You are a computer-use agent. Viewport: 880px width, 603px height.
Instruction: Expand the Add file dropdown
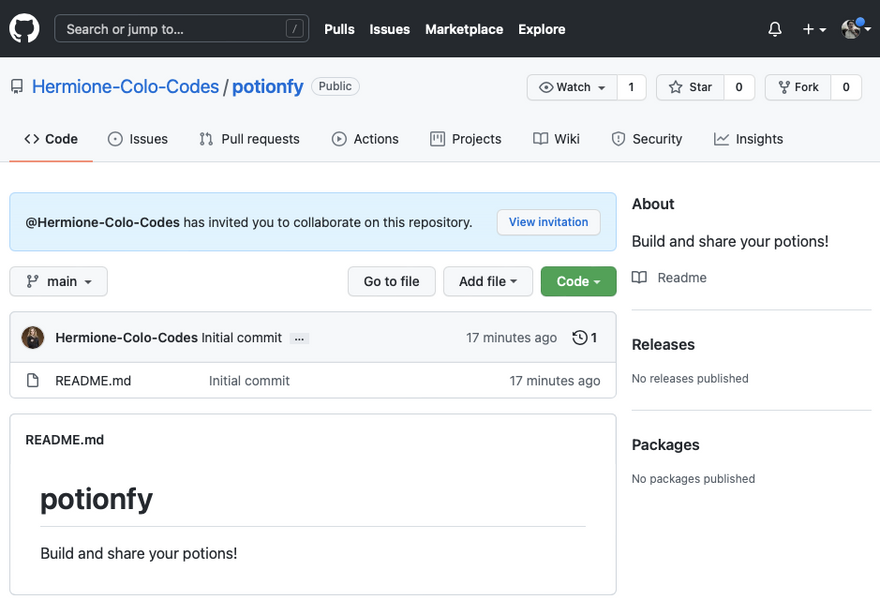488,282
